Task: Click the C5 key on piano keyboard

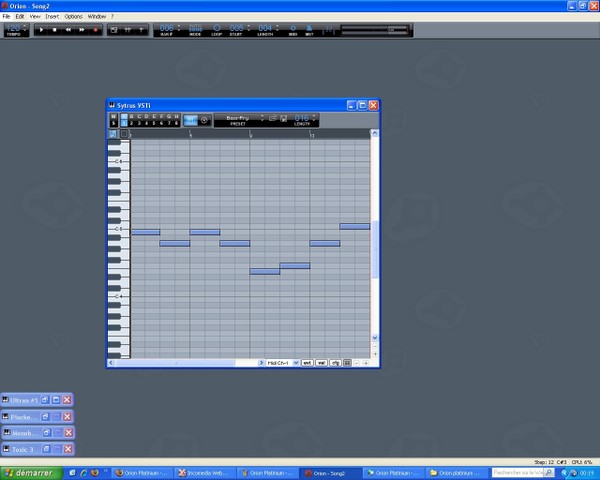Action: 119,229
